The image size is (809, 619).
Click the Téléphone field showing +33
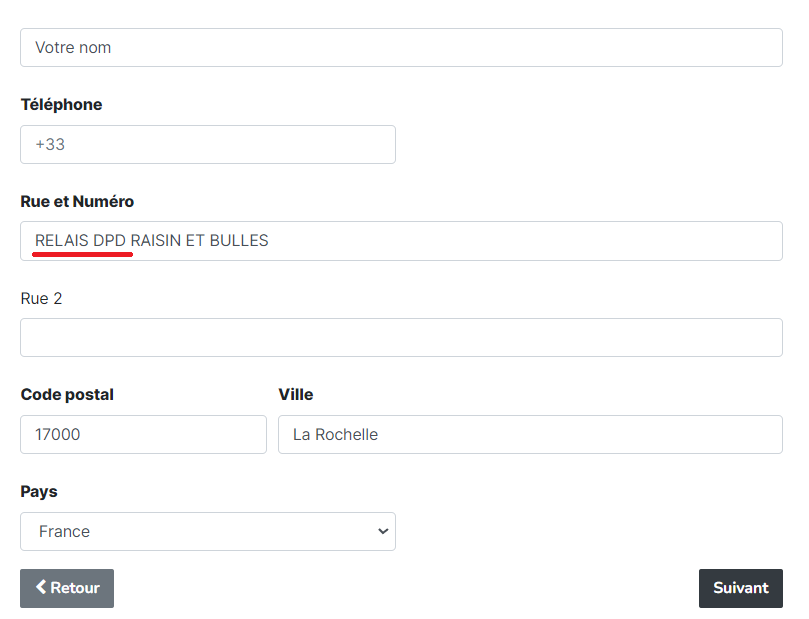208,144
